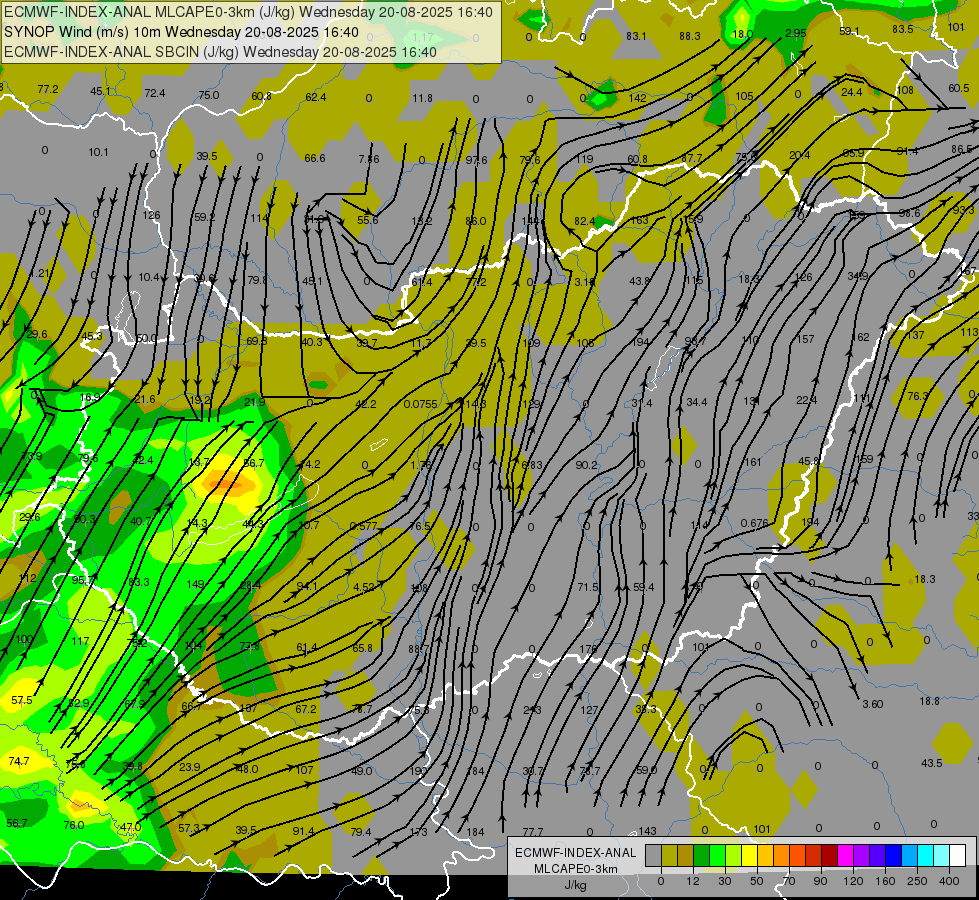Viewport: 979px width, 900px height.
Task: Click the dark green legend swatch after 12
Action: 702,855
